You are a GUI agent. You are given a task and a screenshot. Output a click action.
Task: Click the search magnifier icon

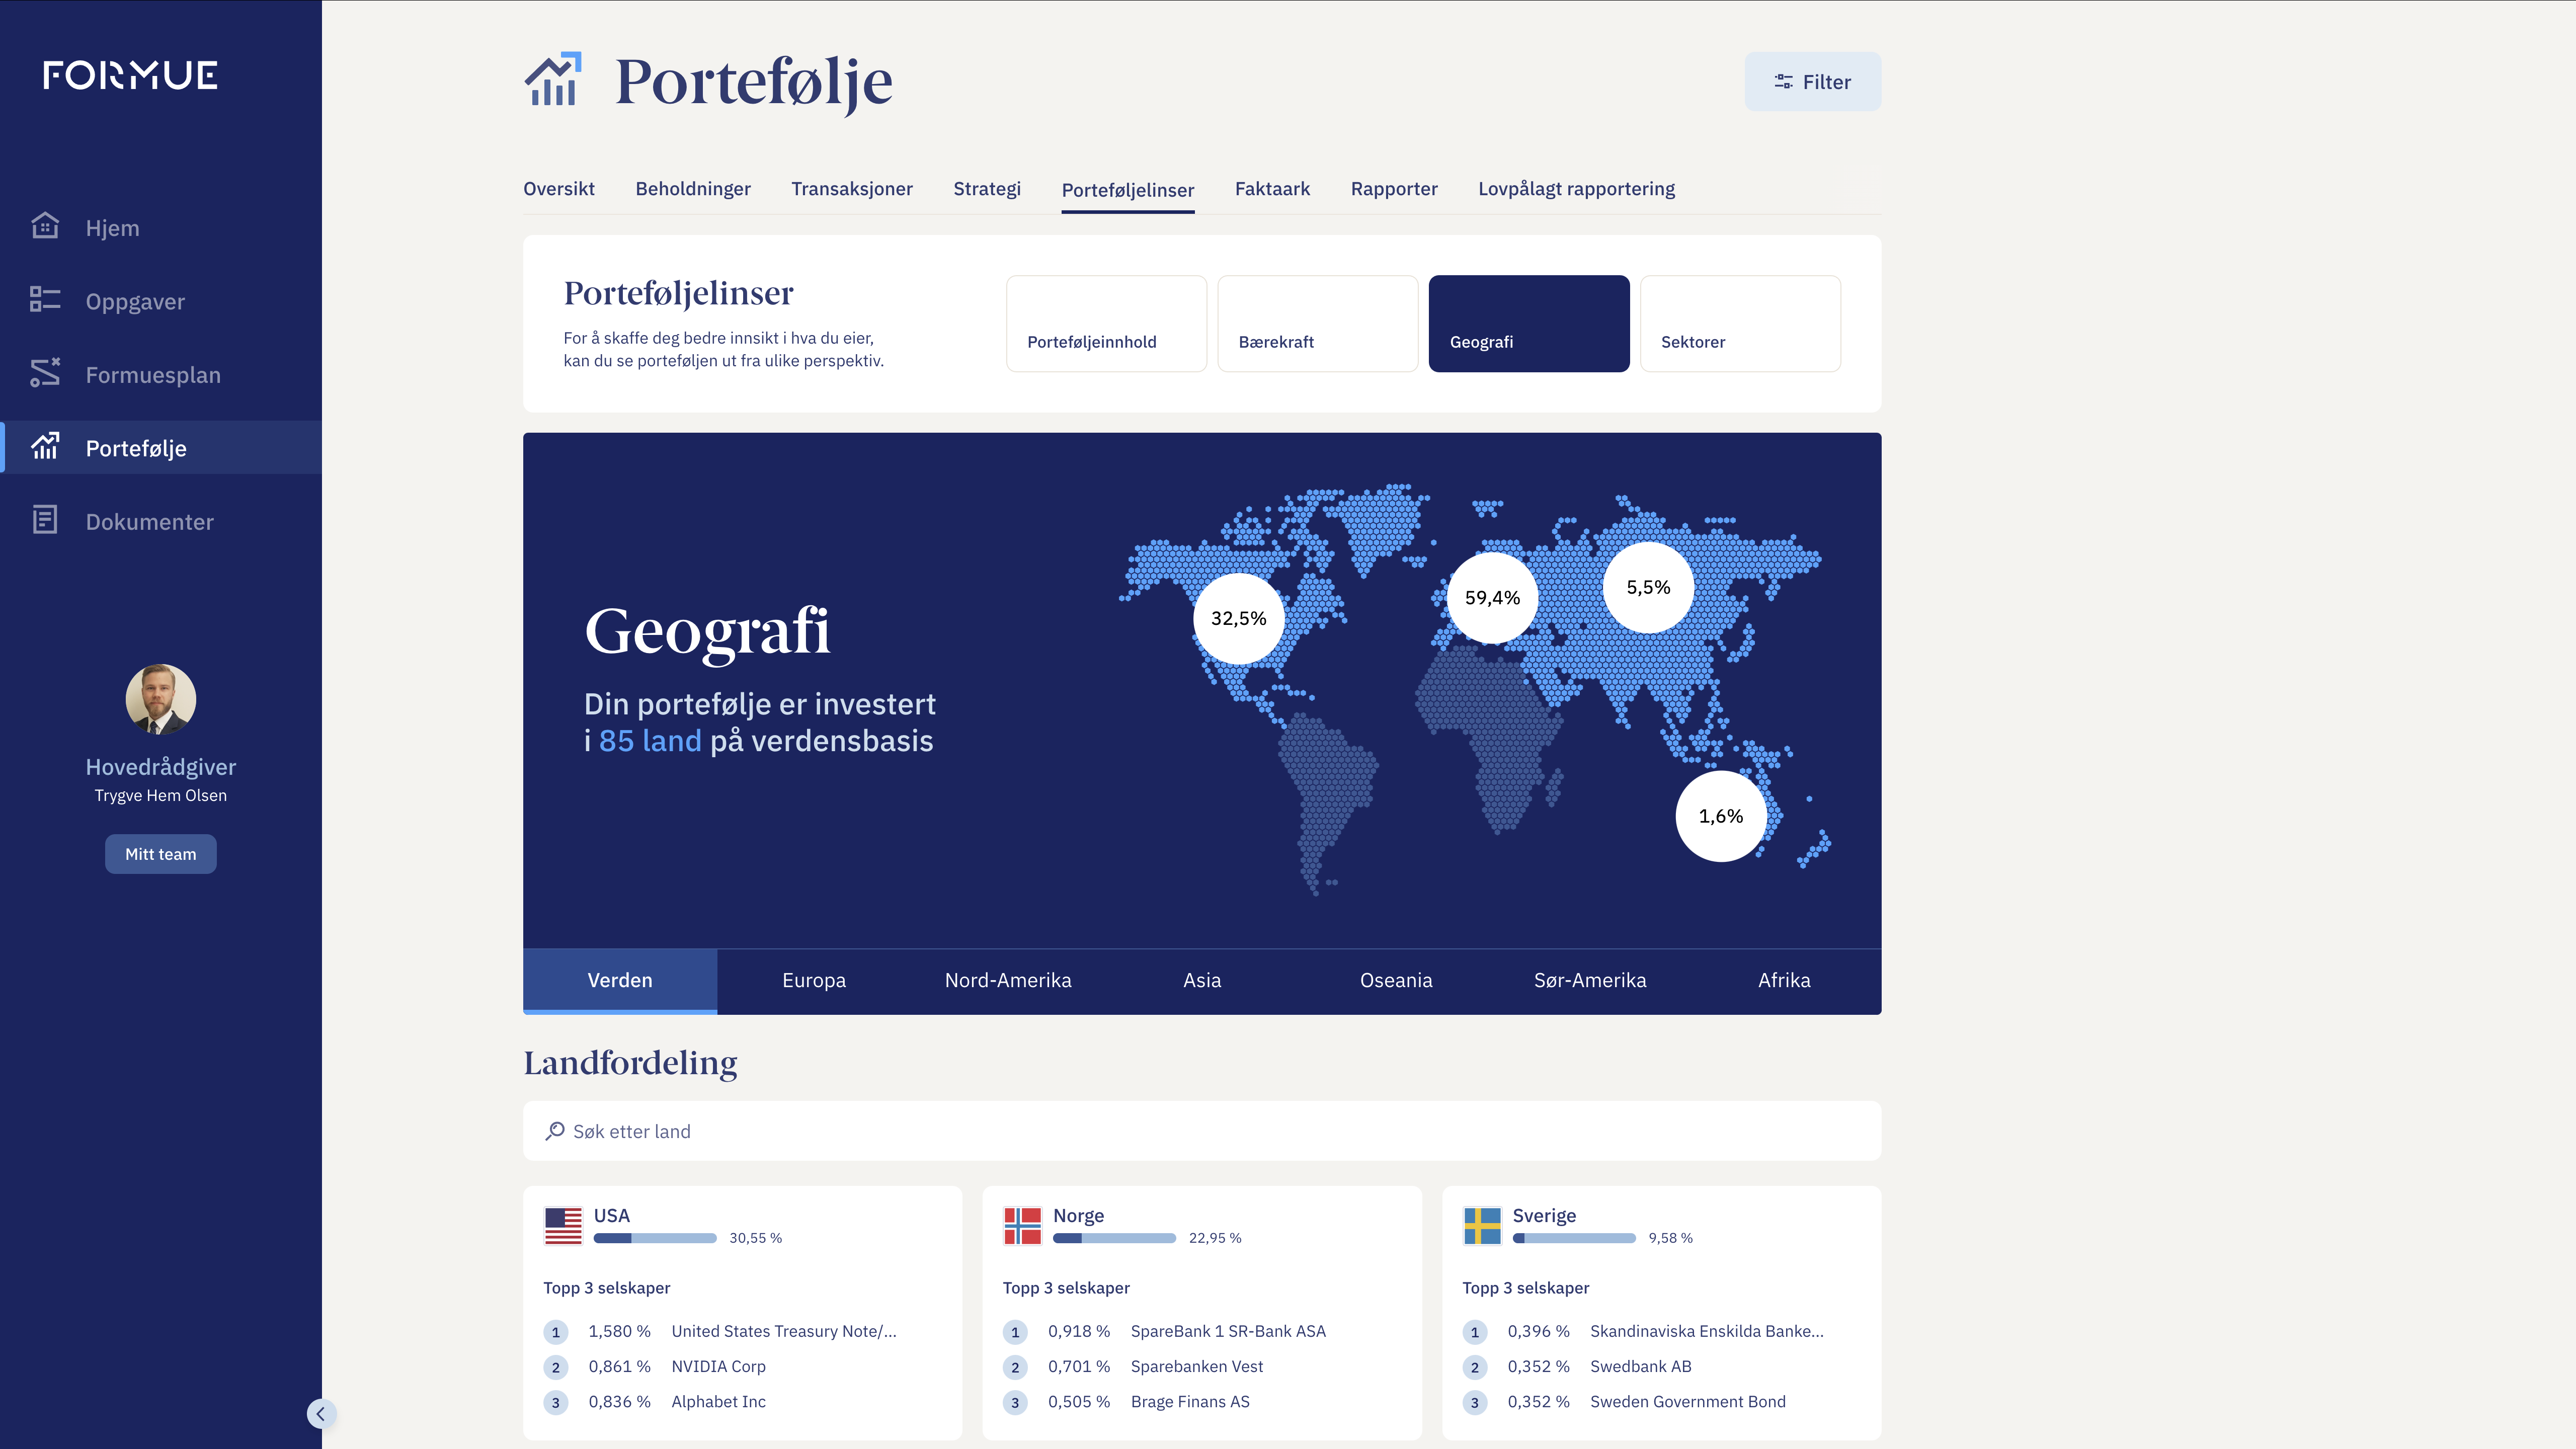pos(555,1131)
